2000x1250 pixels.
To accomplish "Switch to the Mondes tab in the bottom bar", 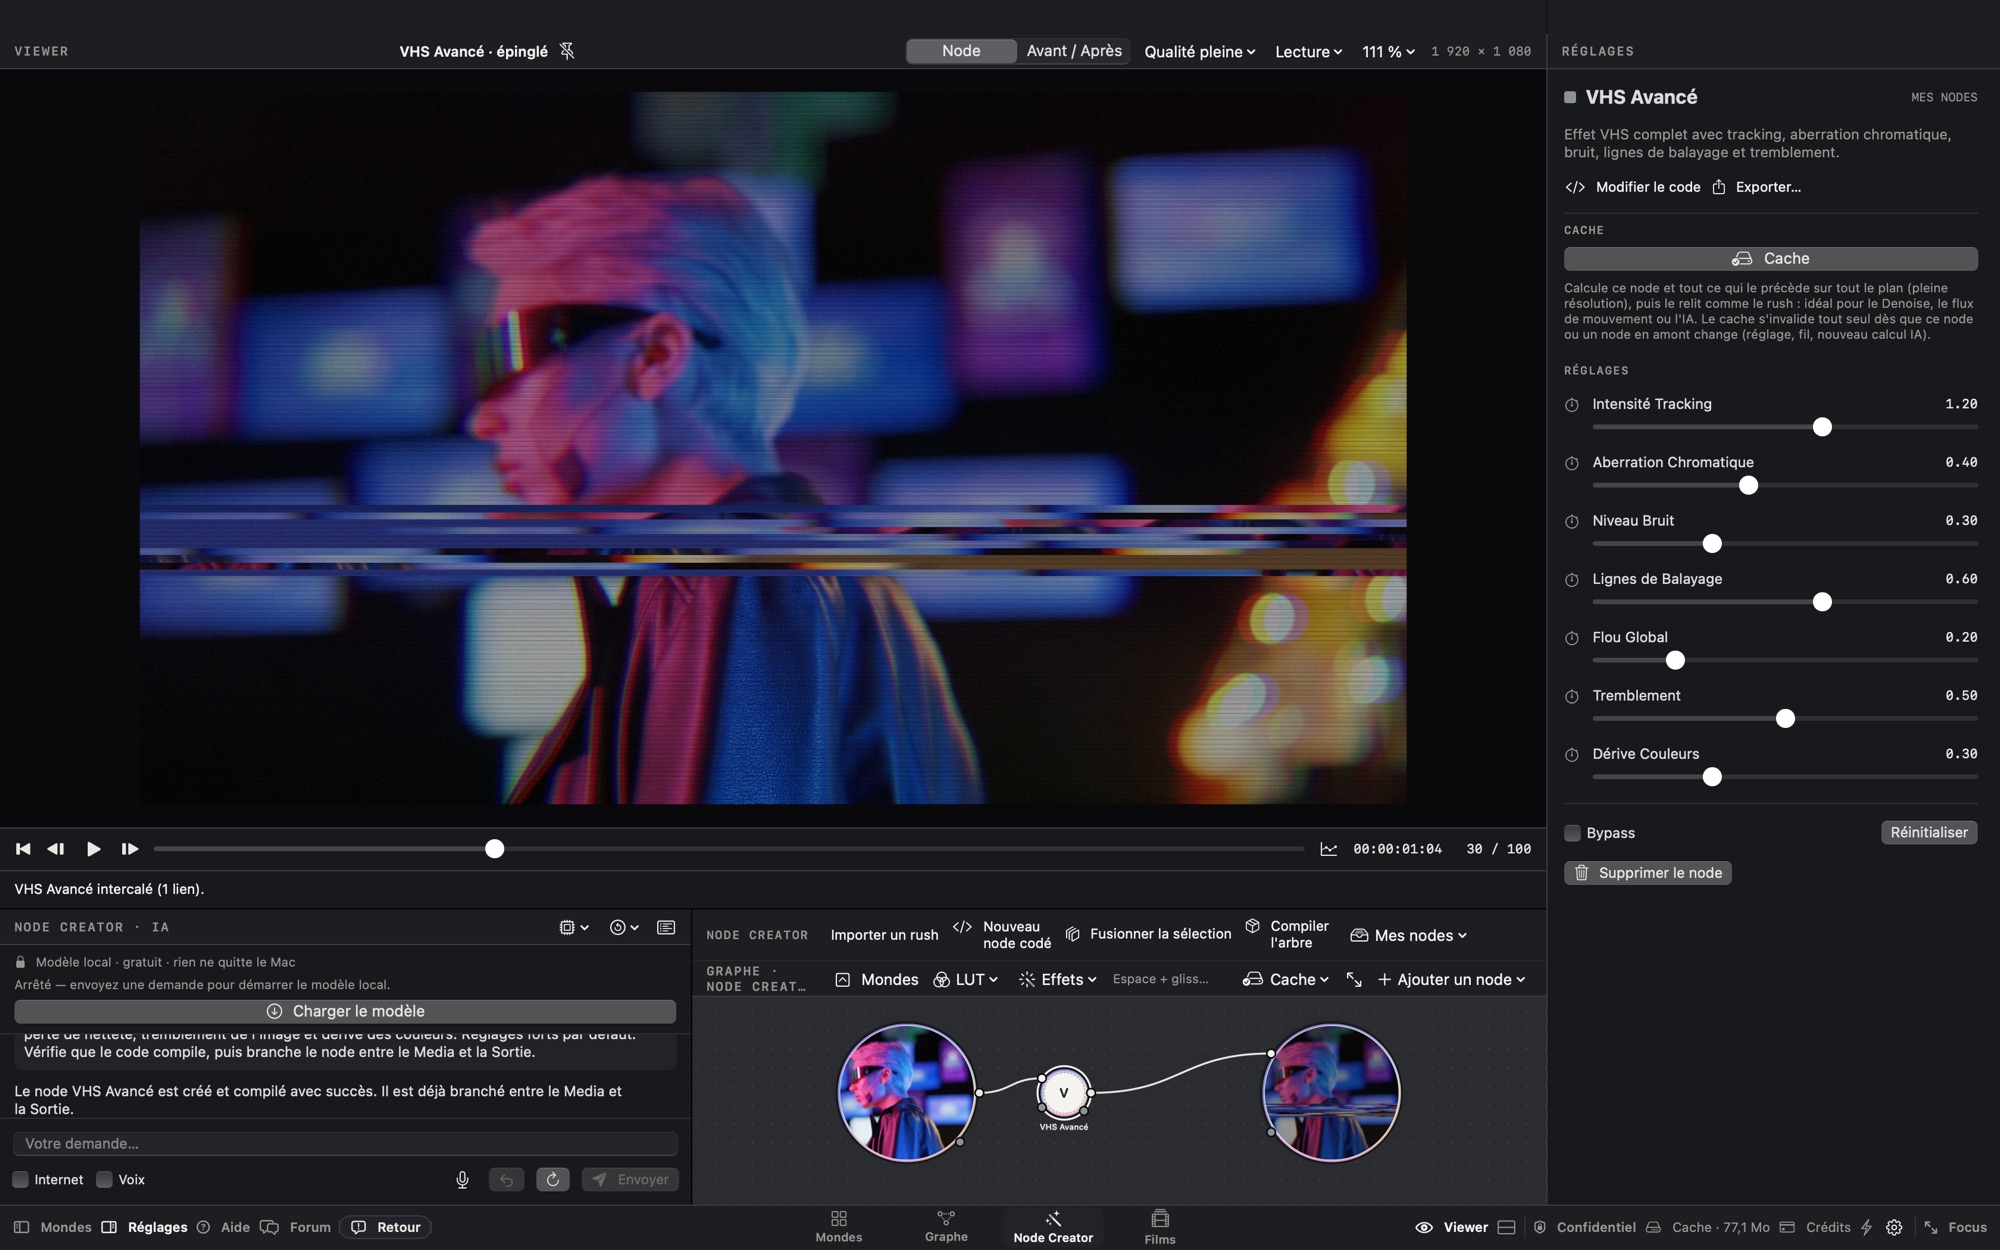I will (839, 1227).
